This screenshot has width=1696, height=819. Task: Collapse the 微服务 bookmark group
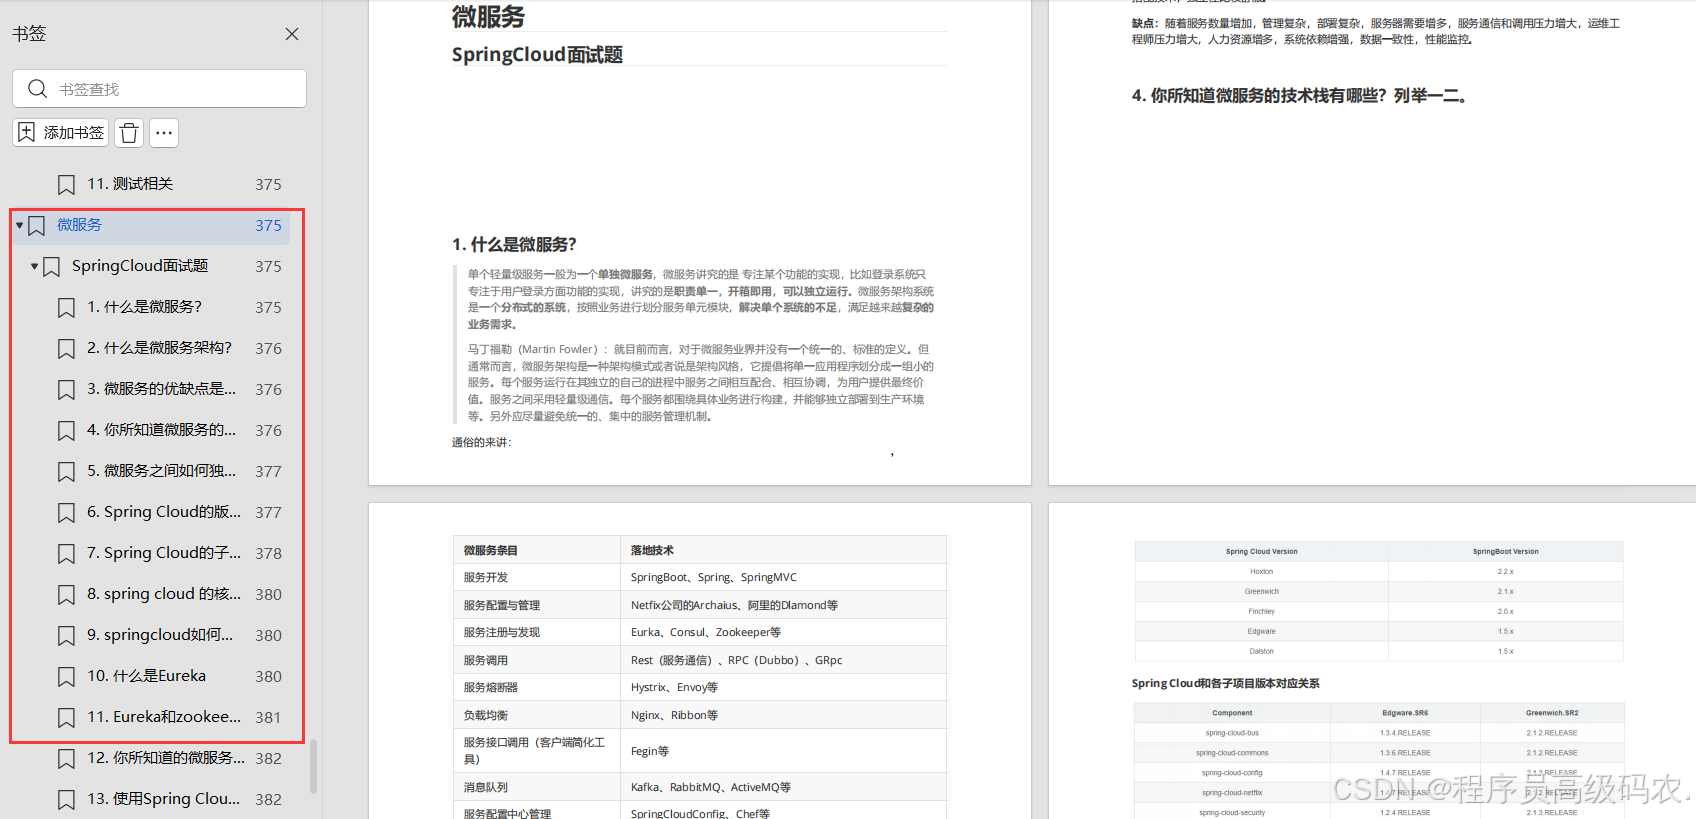[19, 225]
